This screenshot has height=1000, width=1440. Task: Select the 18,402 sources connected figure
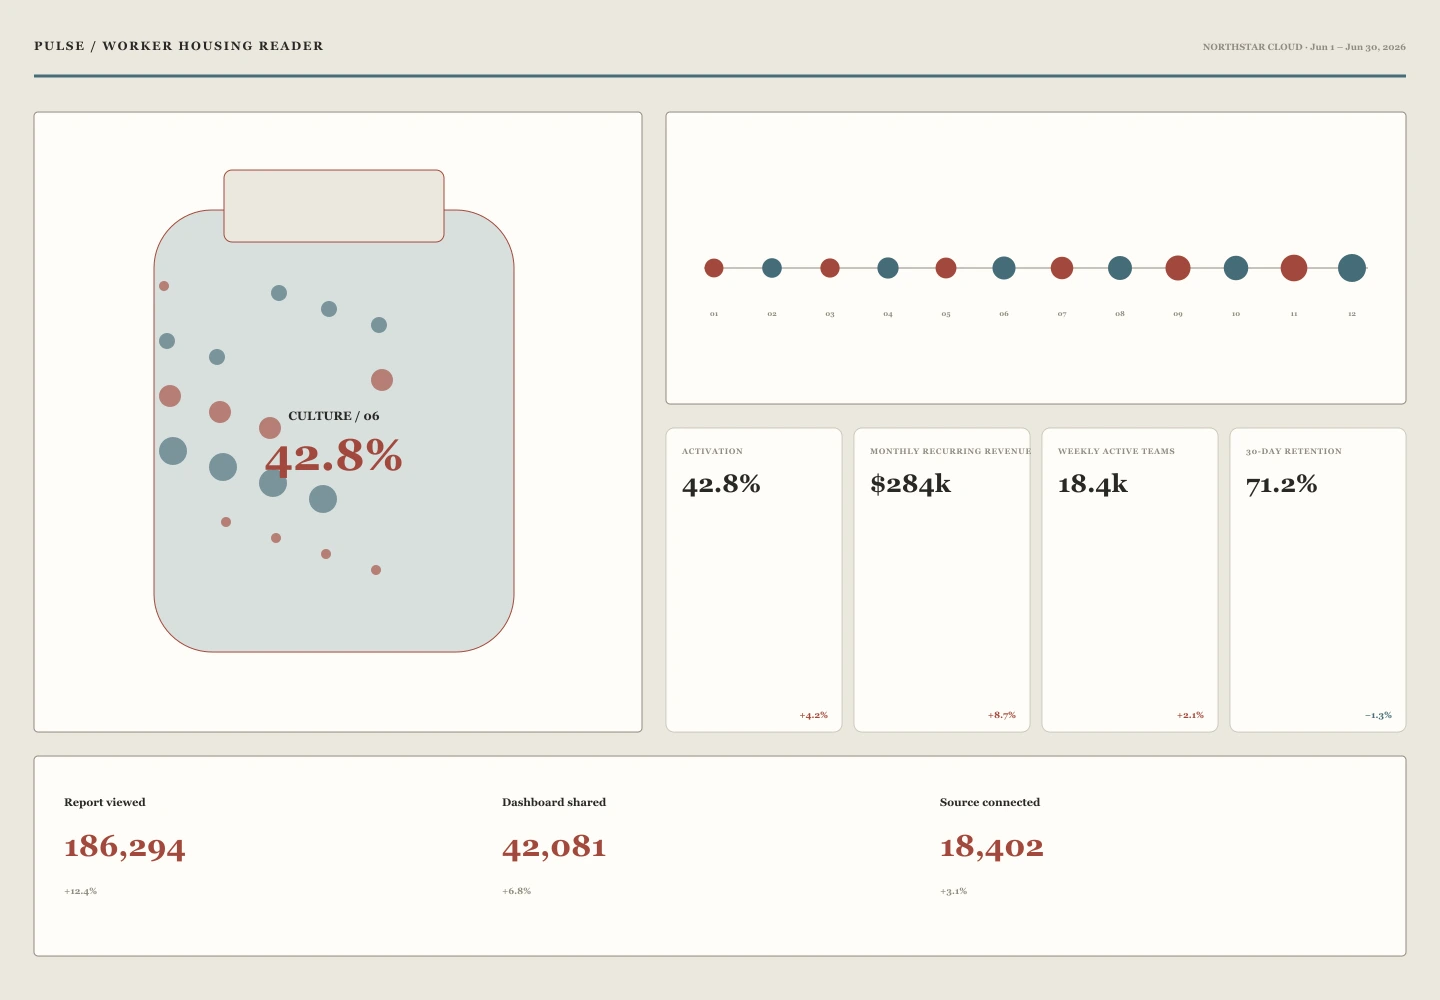[x=992, y=847]
